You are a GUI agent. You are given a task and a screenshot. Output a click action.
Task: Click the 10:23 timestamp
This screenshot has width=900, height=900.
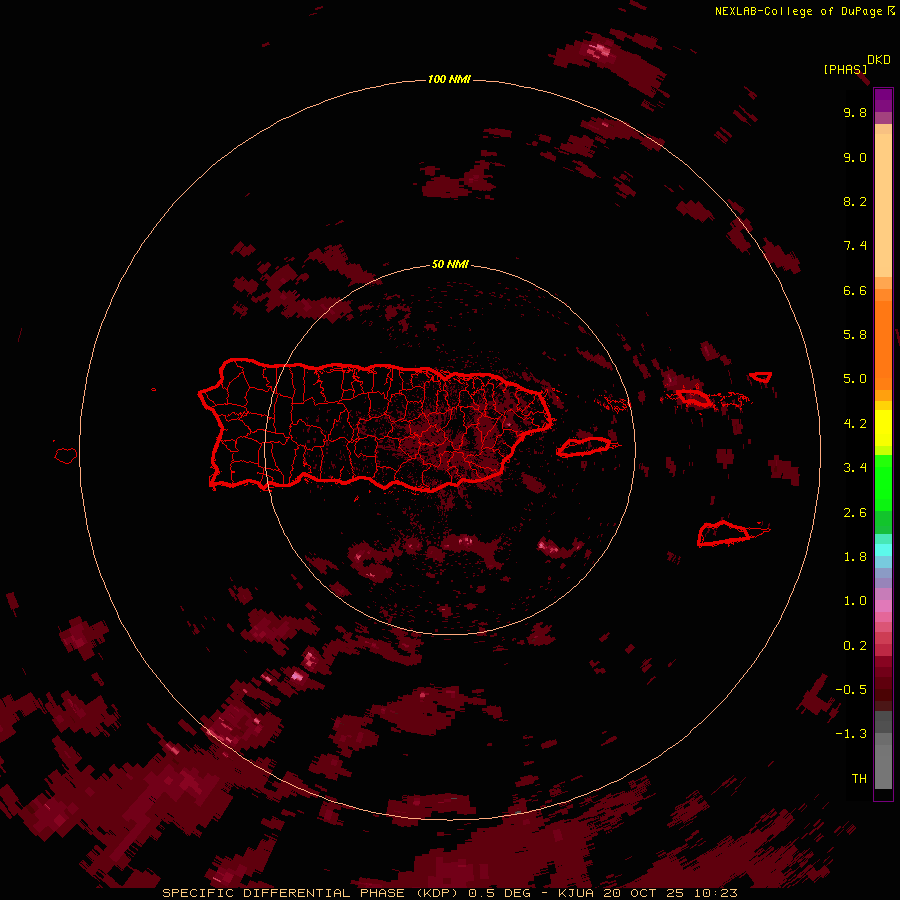point(715,893)
